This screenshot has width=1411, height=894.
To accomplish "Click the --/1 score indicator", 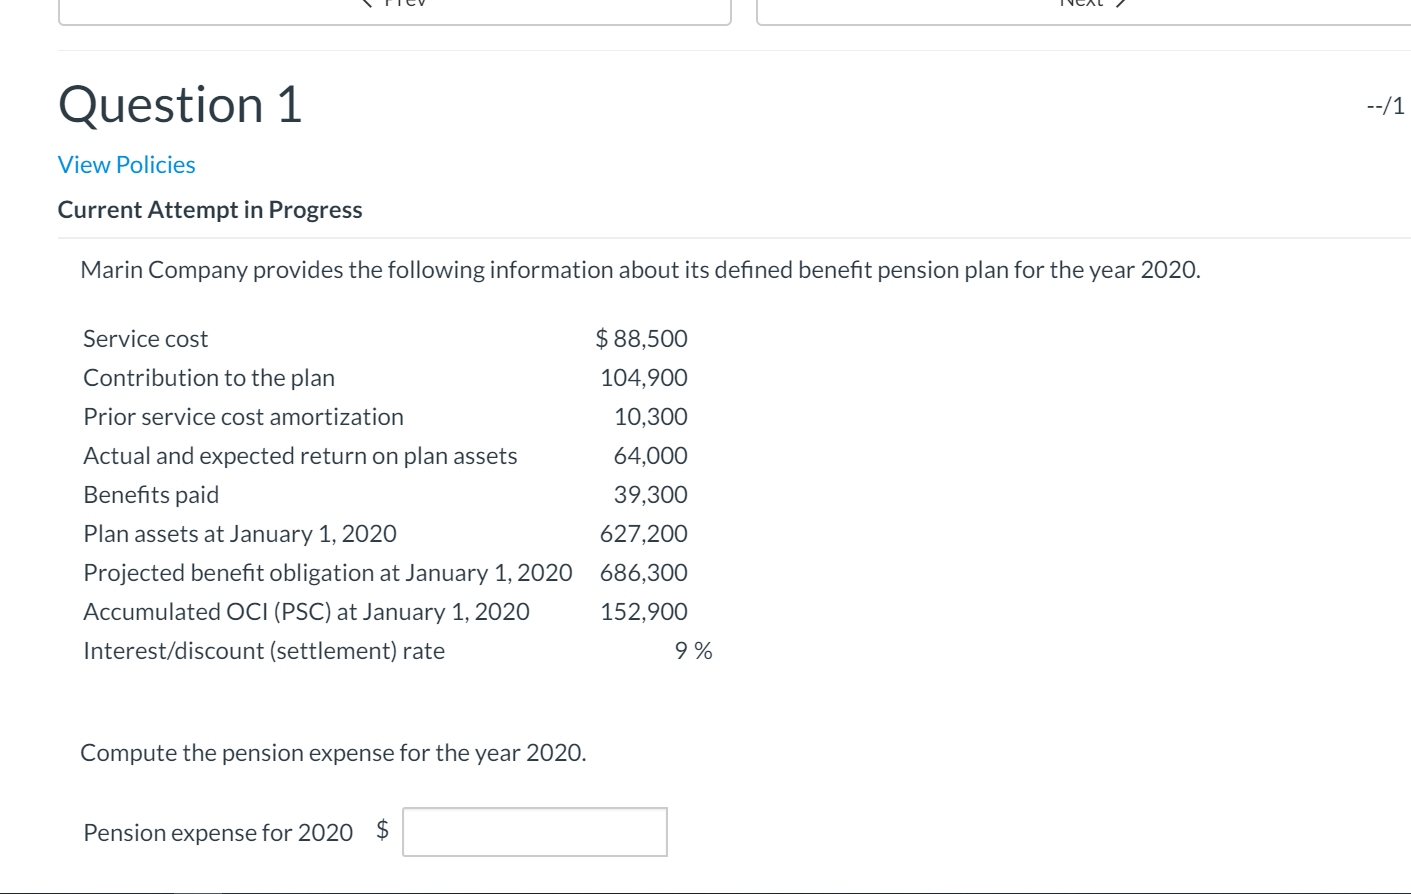I will [1387, 104].
